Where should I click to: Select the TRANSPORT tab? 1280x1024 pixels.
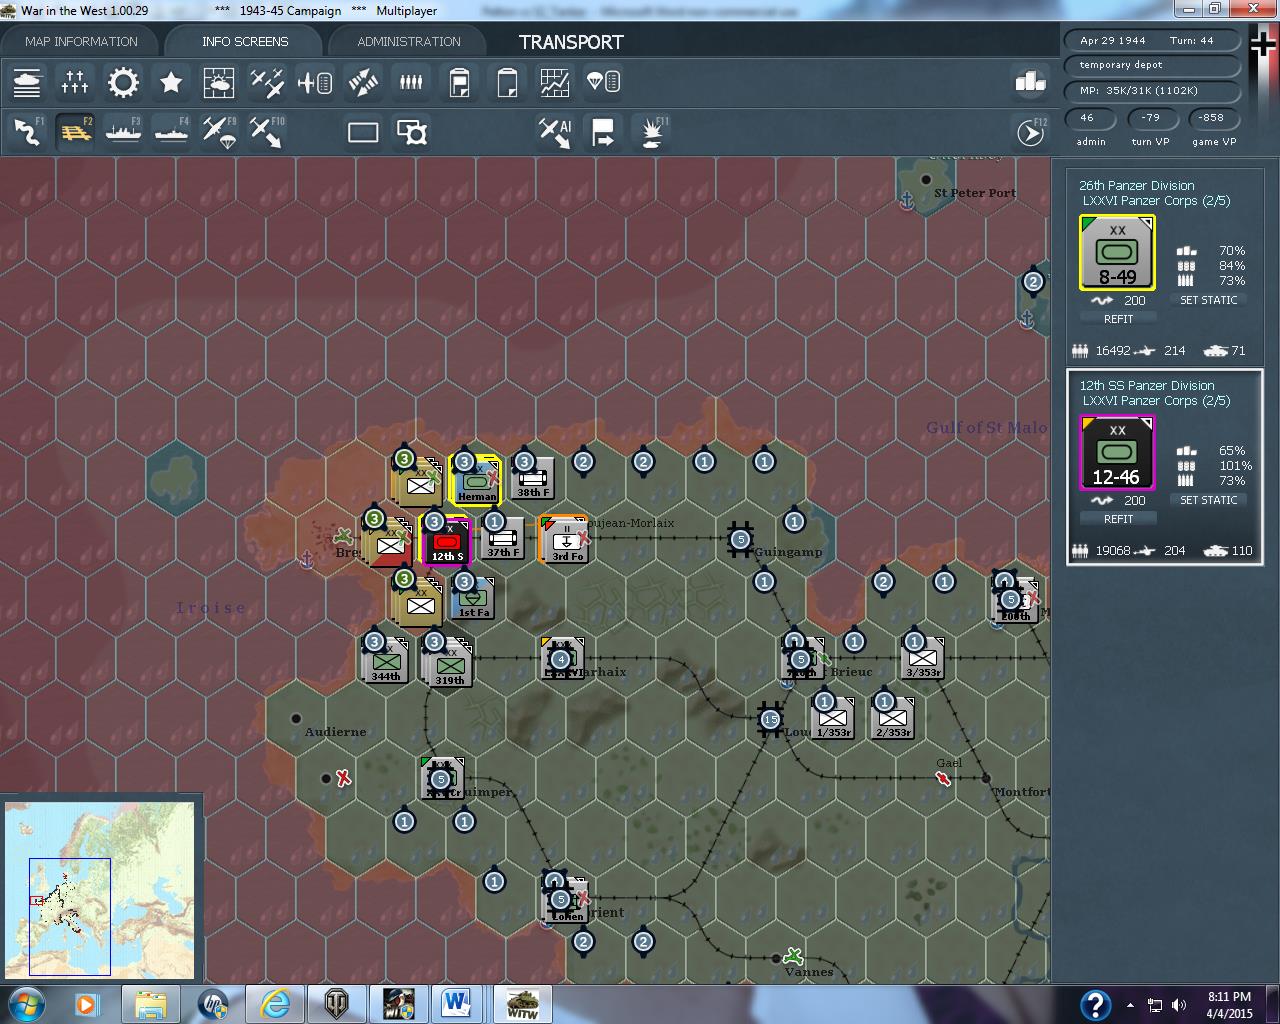(571, 42)
